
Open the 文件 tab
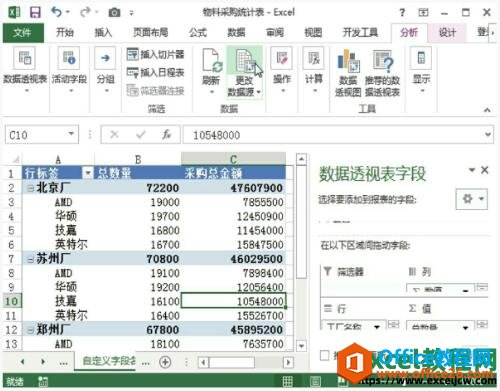(x=23, y=33)
